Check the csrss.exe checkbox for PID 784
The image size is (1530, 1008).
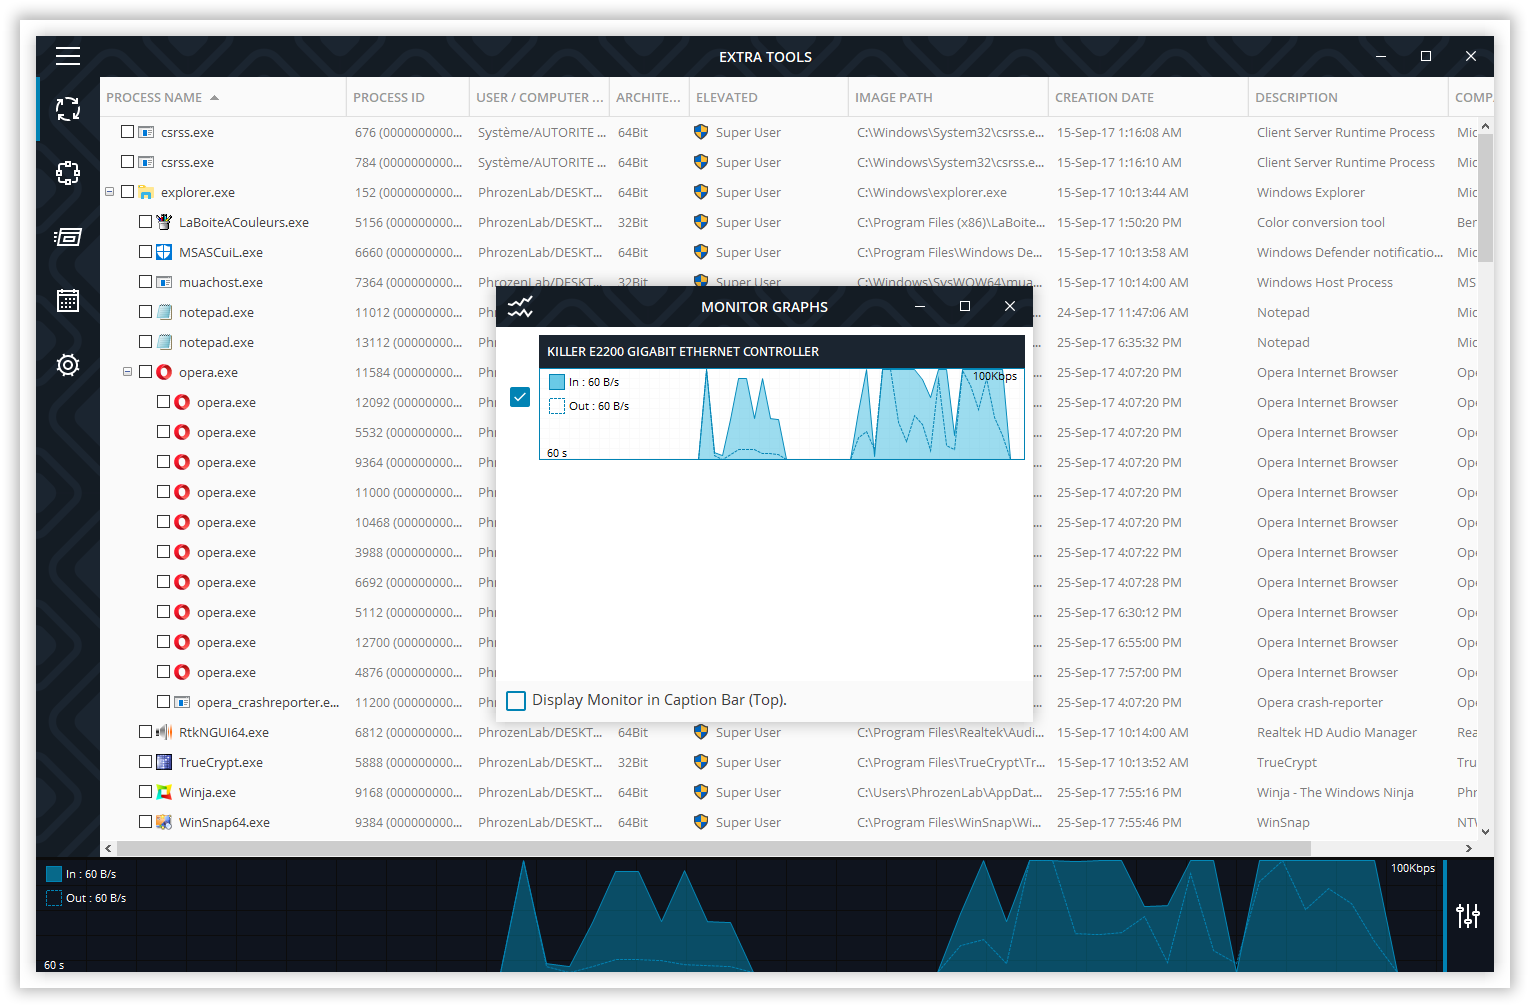(127, 162)
